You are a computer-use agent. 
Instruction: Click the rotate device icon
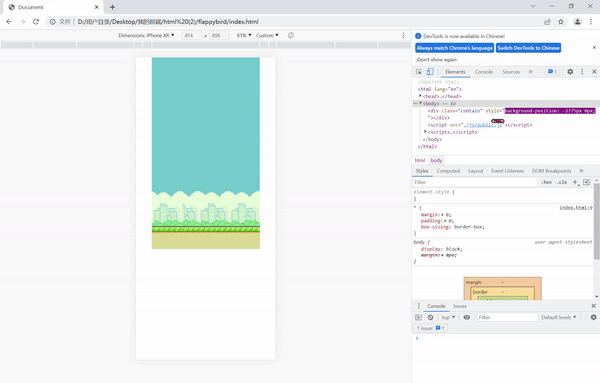291,35
